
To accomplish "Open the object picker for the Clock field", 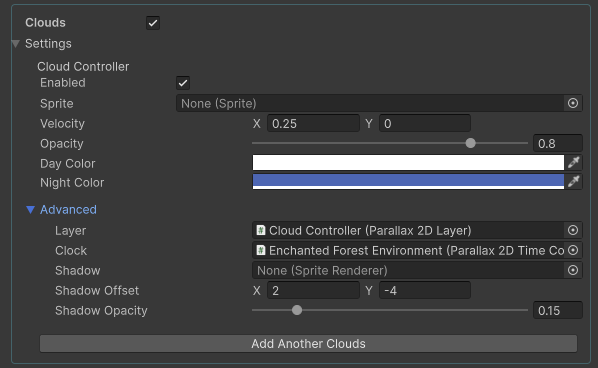I will tap(573, 250).
